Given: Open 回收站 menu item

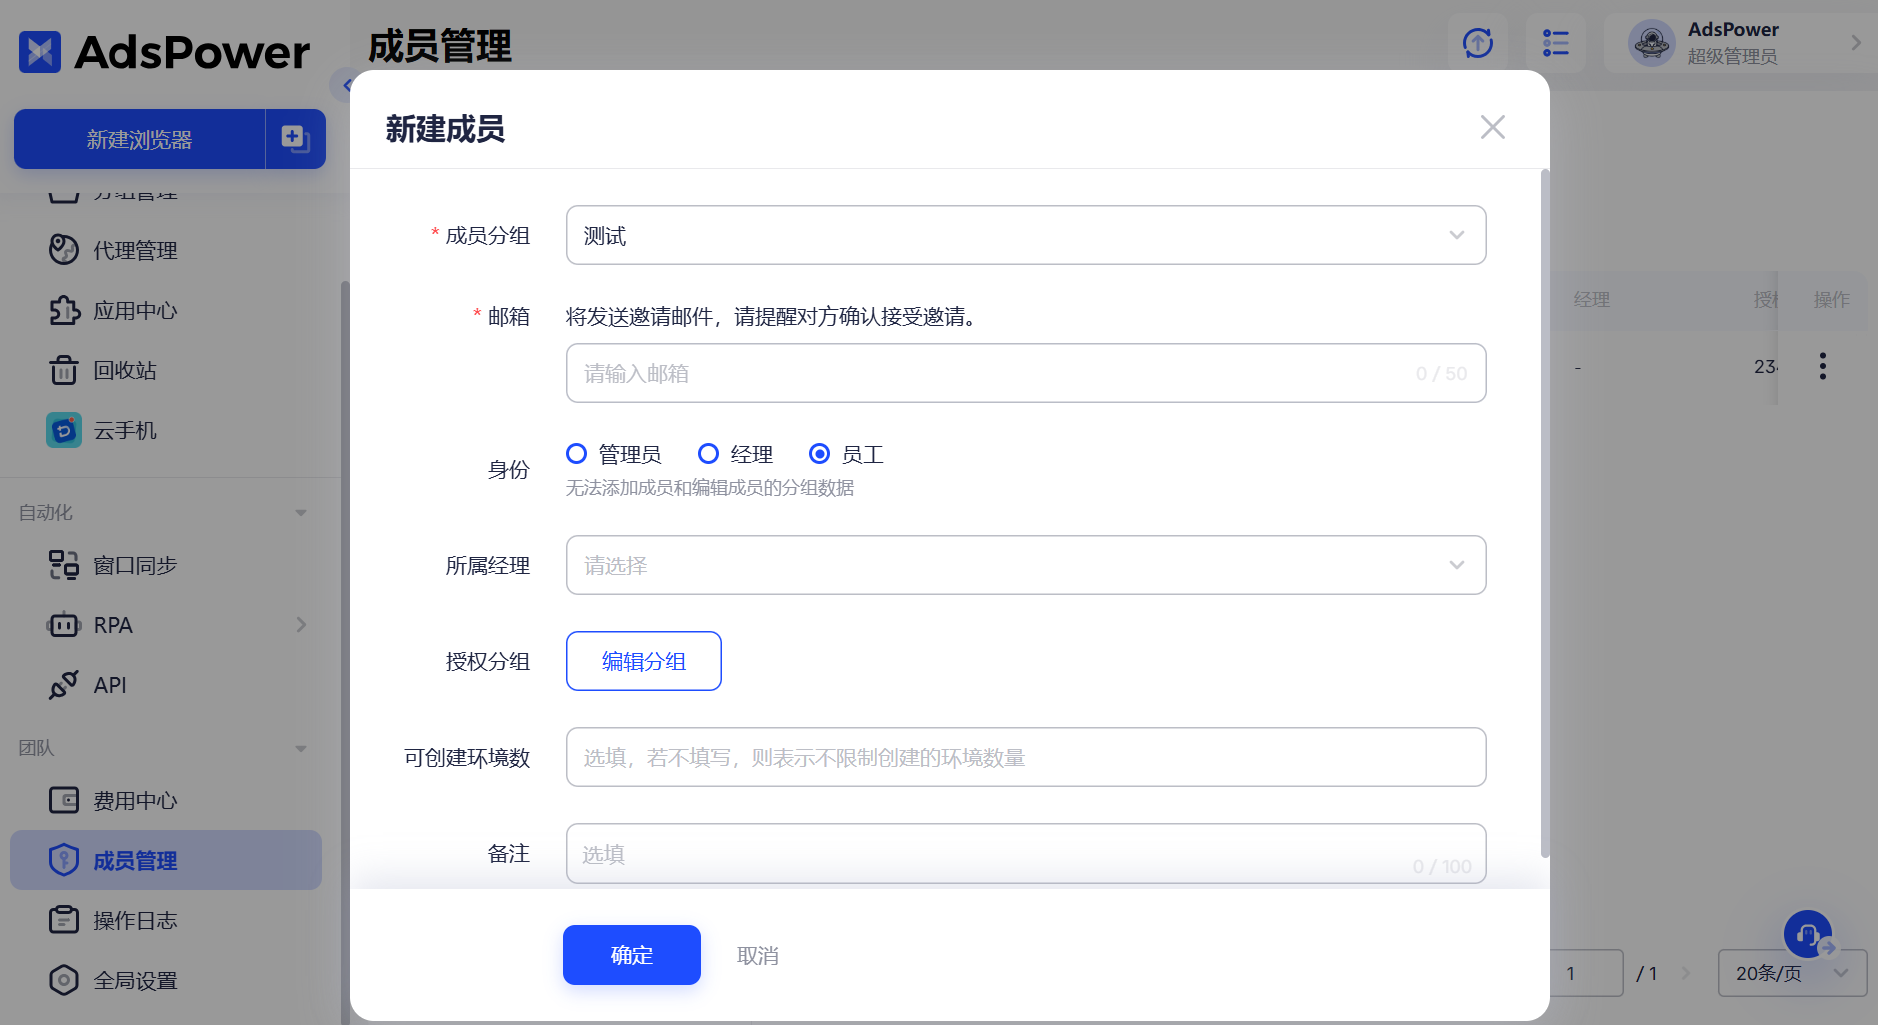Looking at the screenshot, I should pos(125,371).
